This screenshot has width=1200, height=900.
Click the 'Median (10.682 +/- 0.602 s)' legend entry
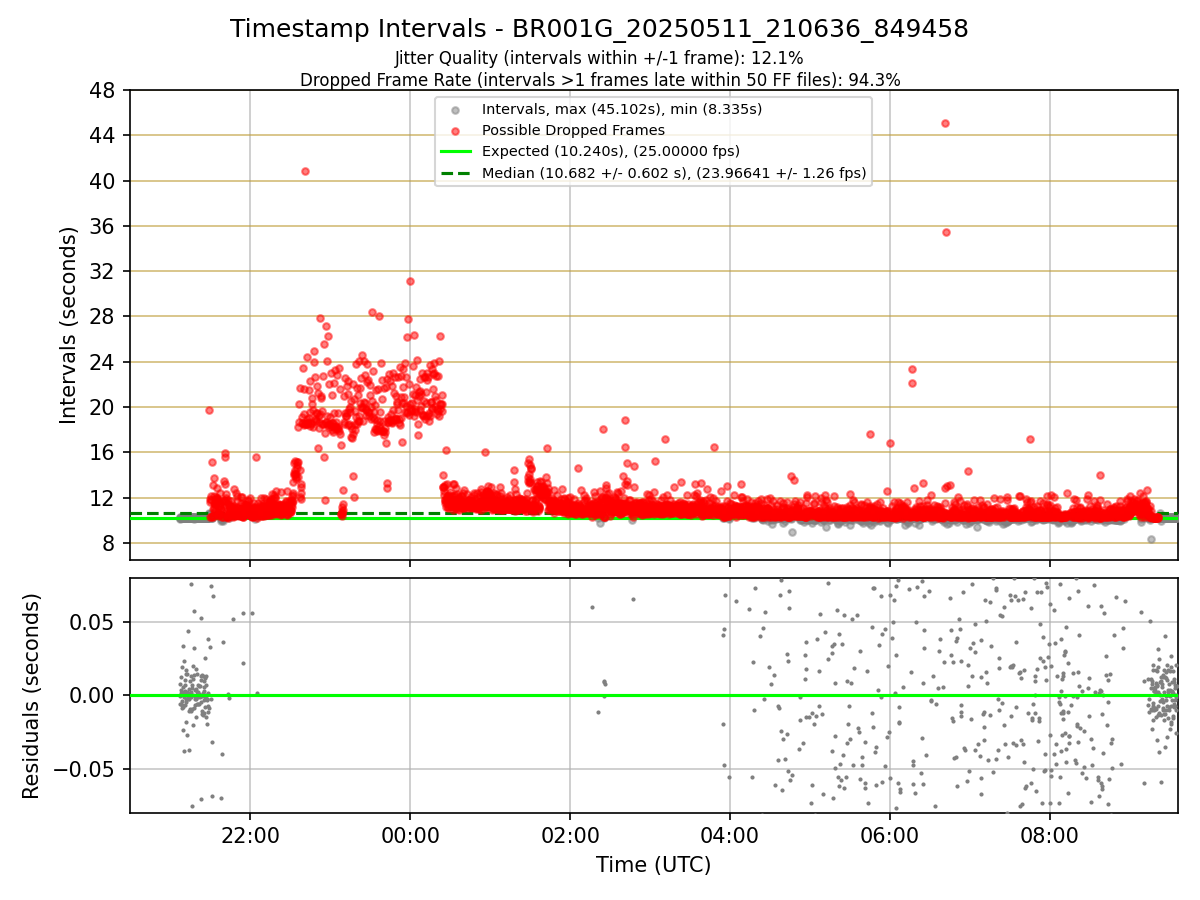[674, 173]
